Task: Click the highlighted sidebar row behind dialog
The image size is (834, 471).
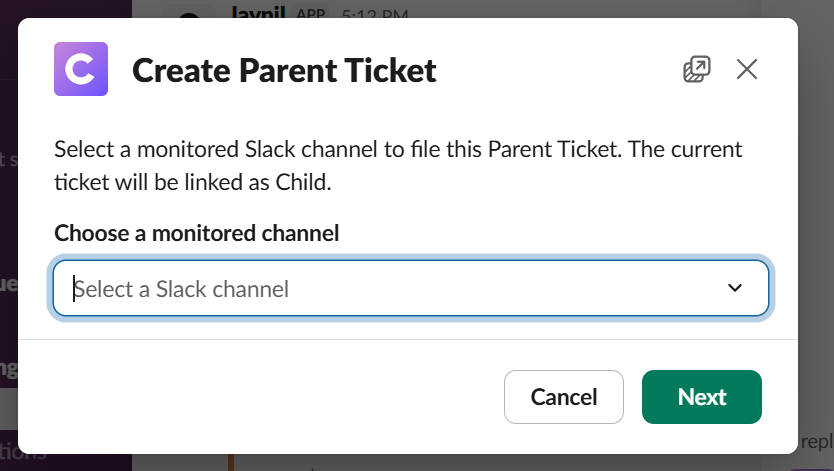Action: (9, 410)
